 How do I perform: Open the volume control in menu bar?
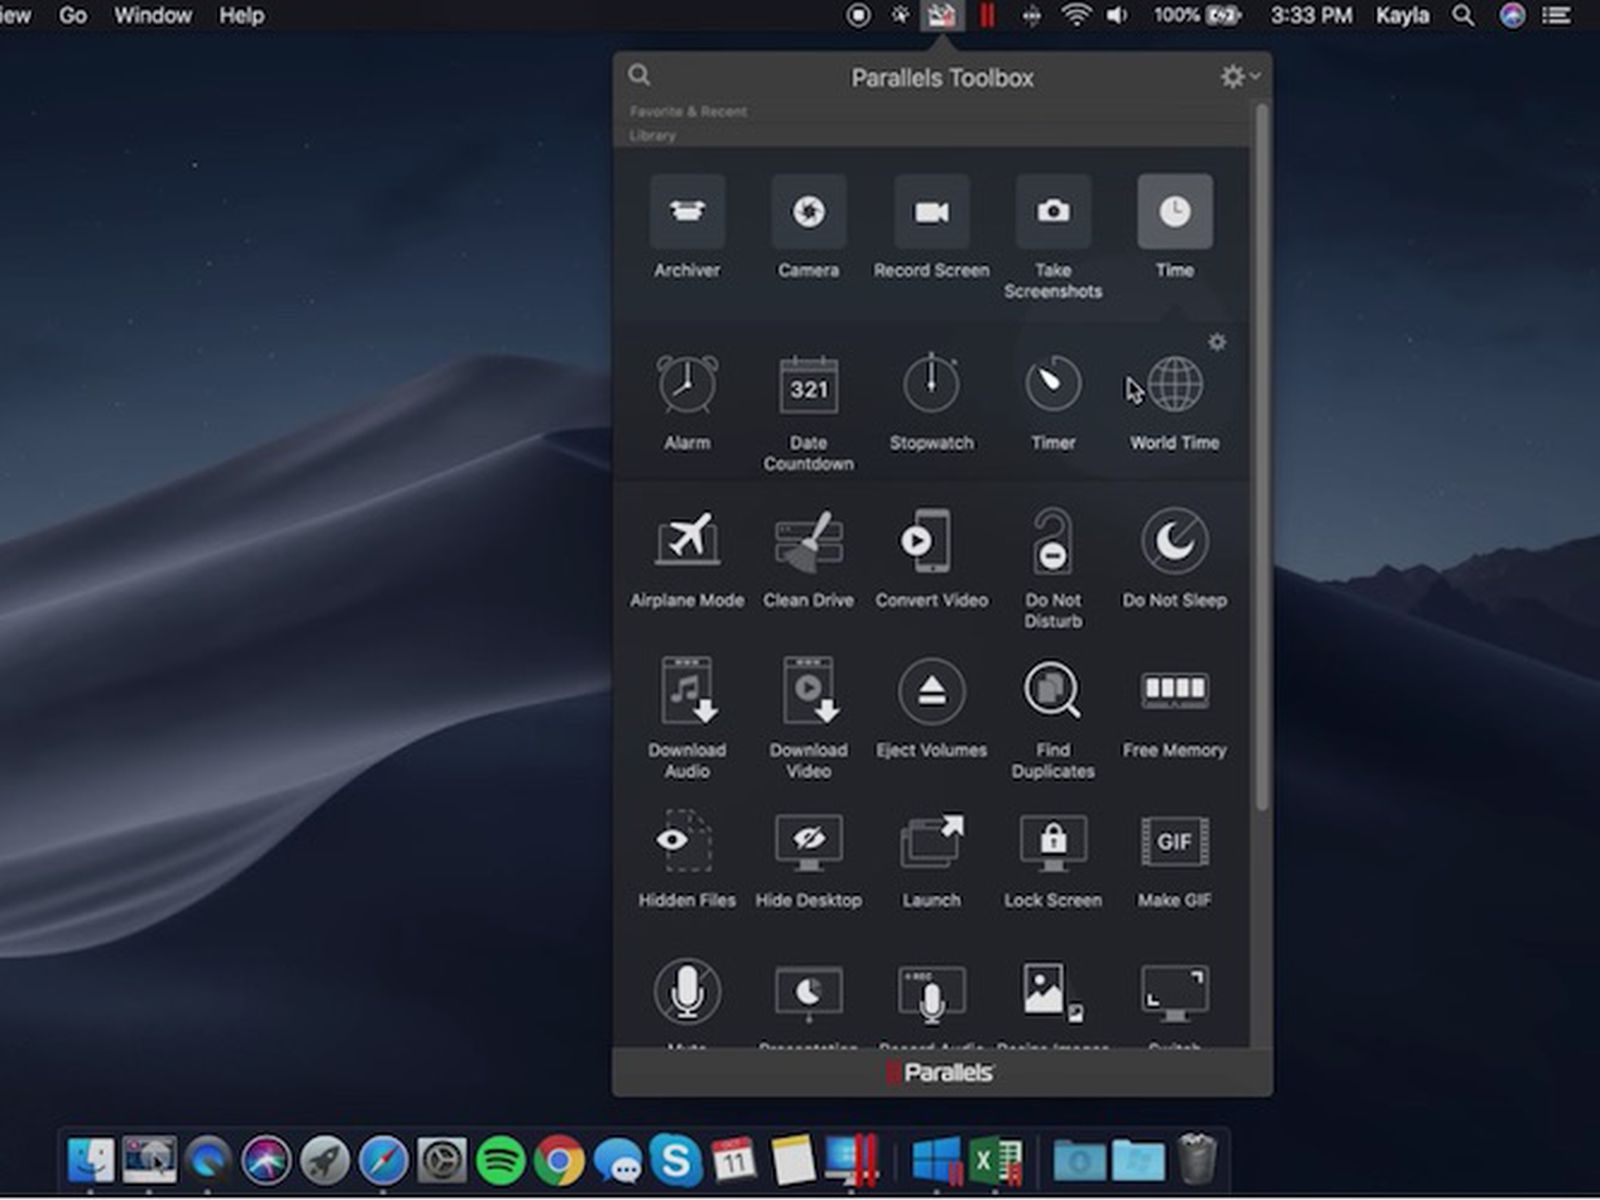point(1117,15)
